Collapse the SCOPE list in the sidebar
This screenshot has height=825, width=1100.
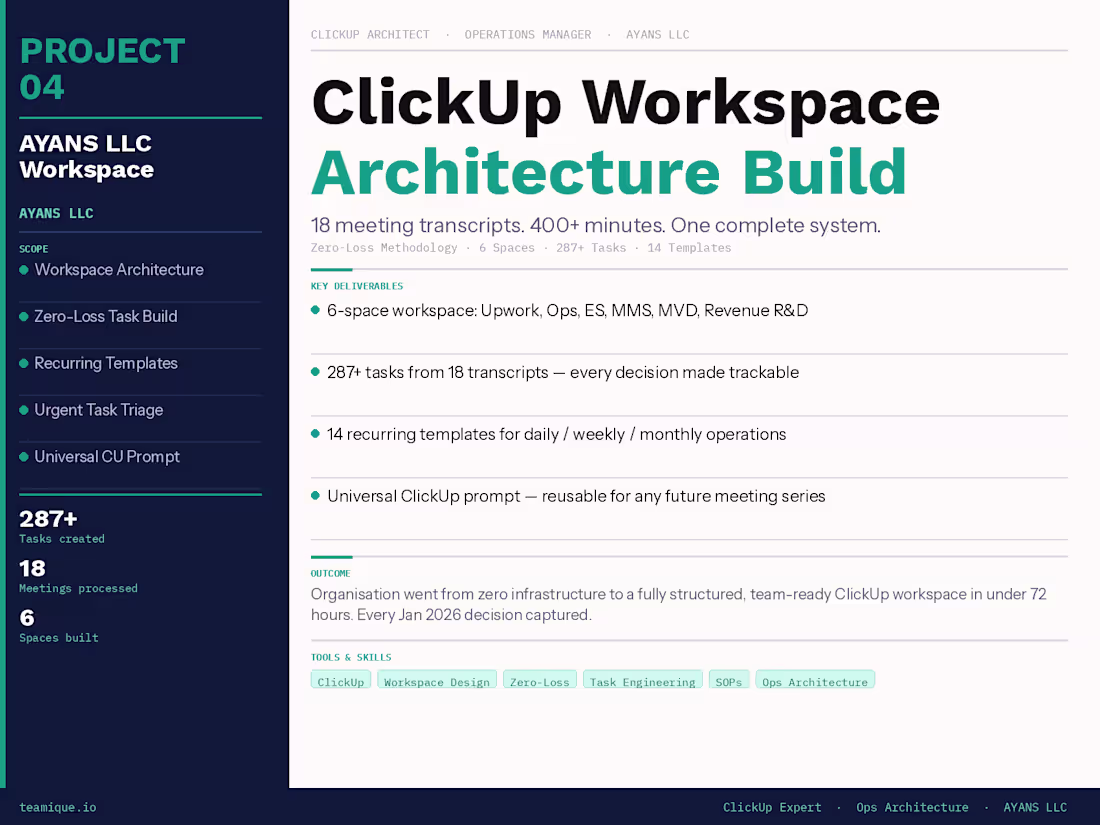[33, 248]
